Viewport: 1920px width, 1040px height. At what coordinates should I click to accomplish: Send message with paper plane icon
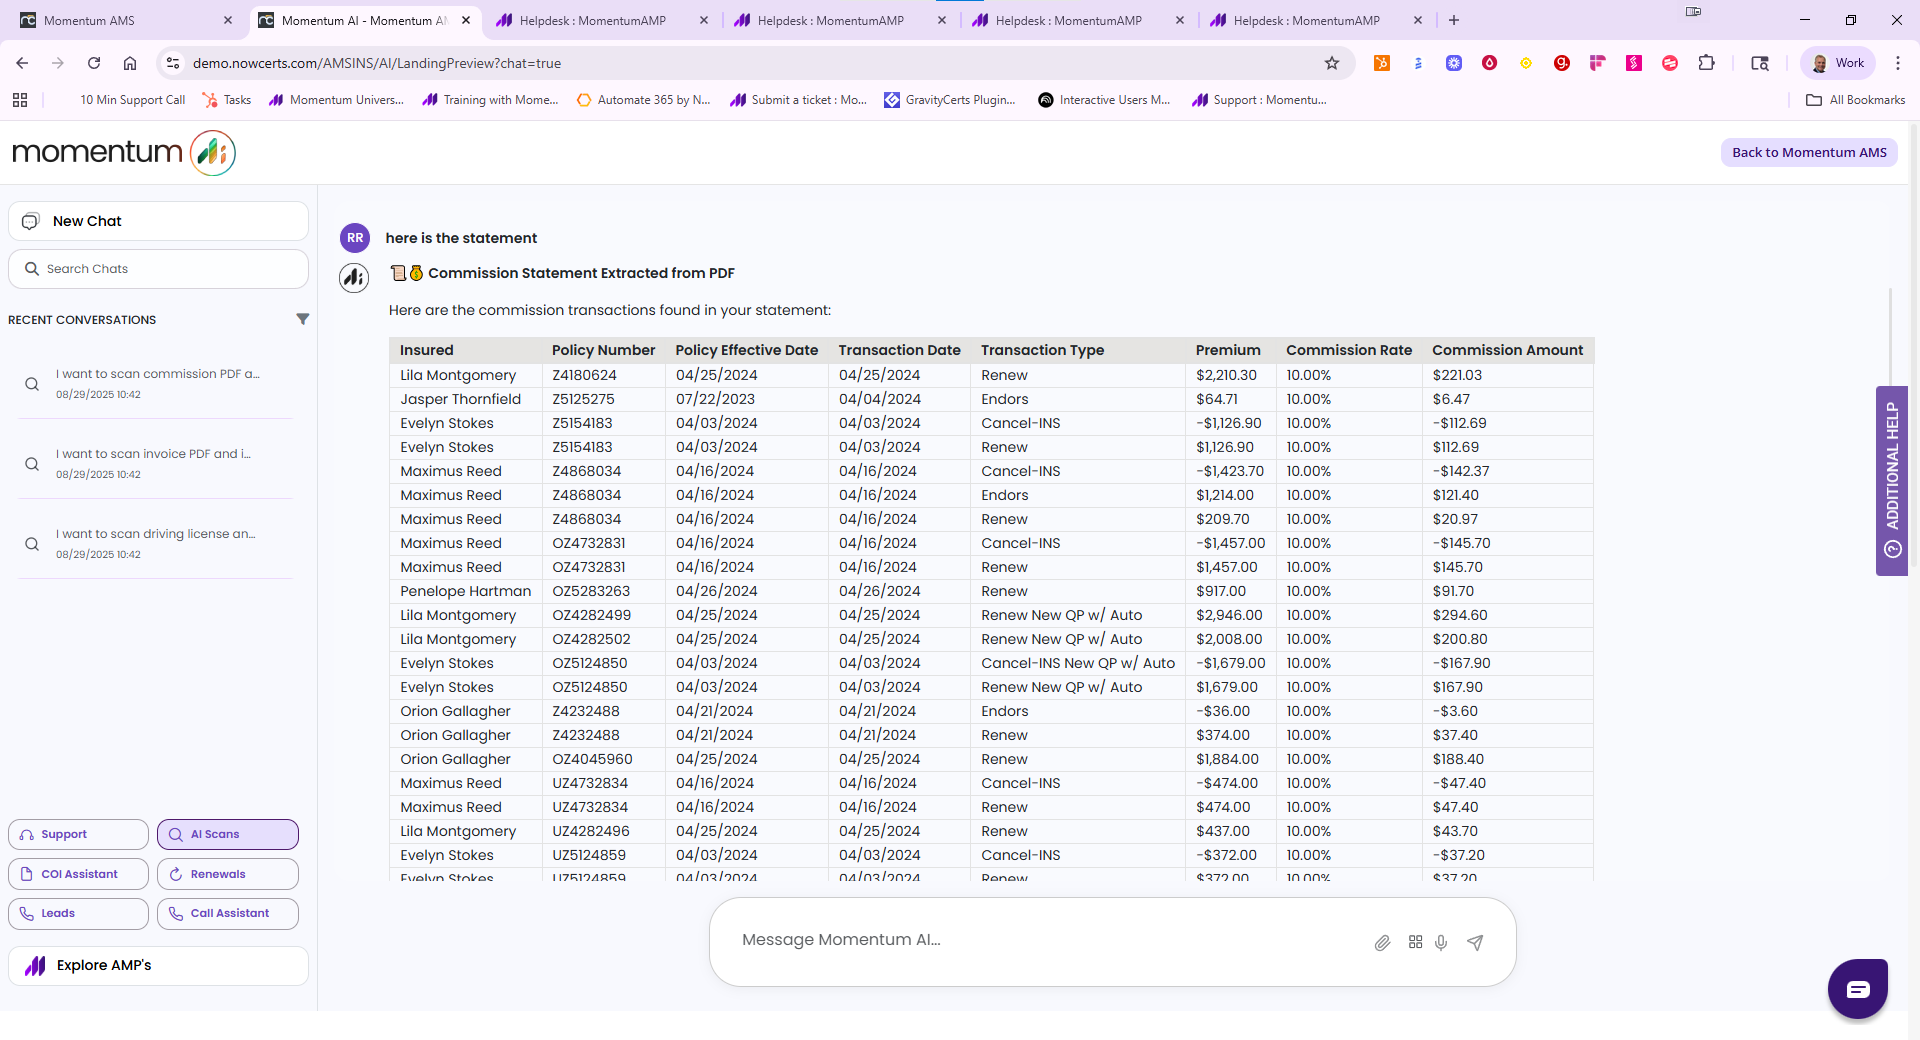(x=1475, y=942)
